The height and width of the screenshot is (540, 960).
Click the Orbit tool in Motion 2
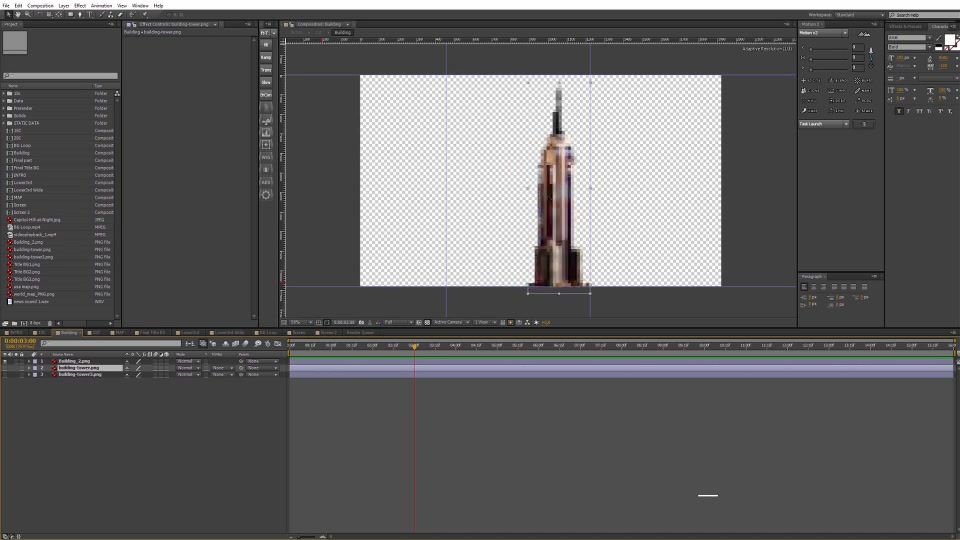click(x=838, y=100)
